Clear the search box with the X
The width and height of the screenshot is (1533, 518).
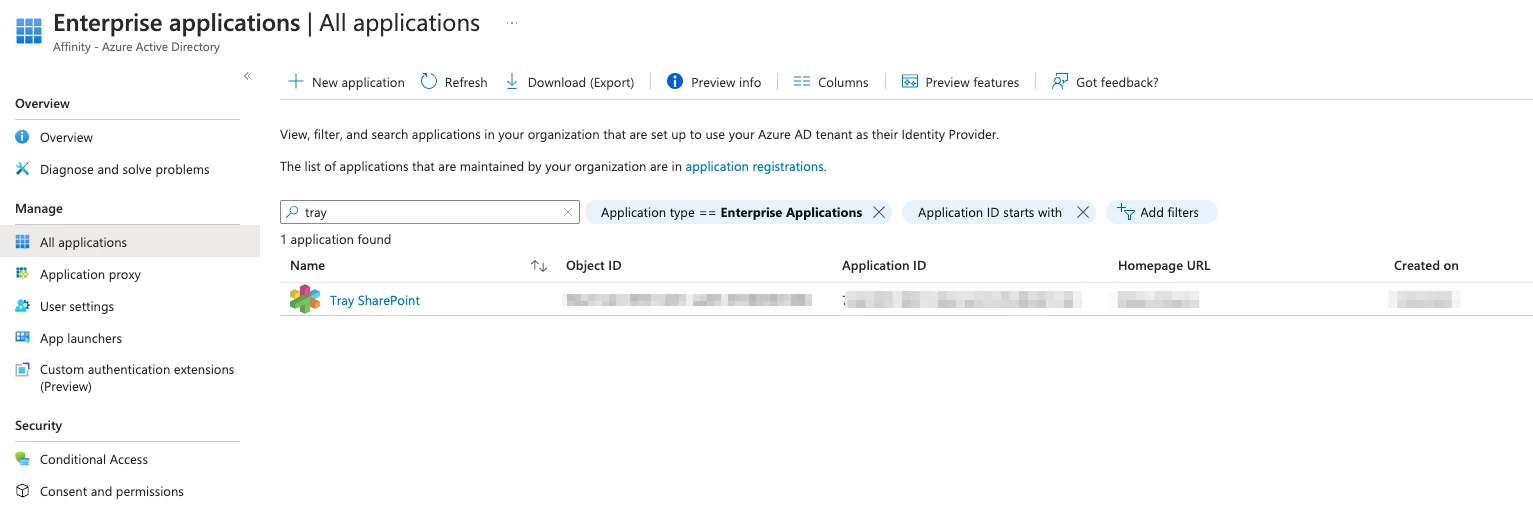click(568, 212)
